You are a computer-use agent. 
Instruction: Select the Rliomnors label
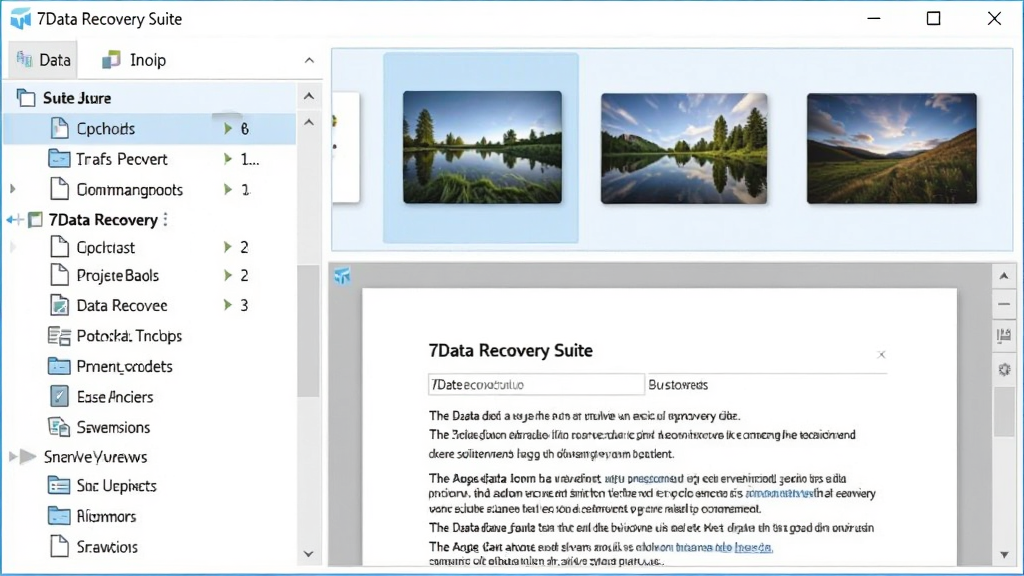coord(106,517)
